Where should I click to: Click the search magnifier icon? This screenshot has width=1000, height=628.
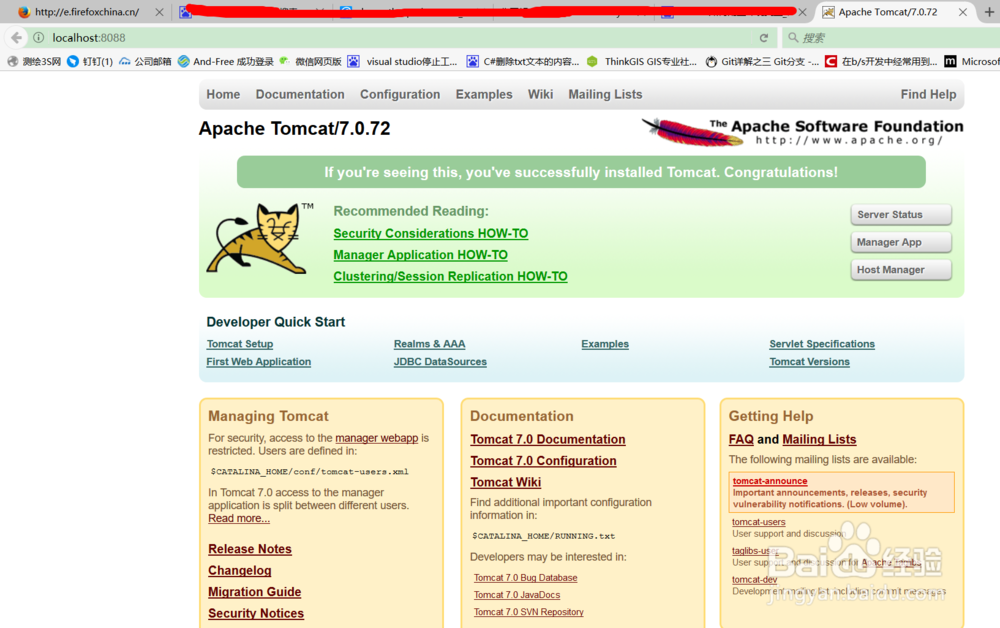[793, 38]
